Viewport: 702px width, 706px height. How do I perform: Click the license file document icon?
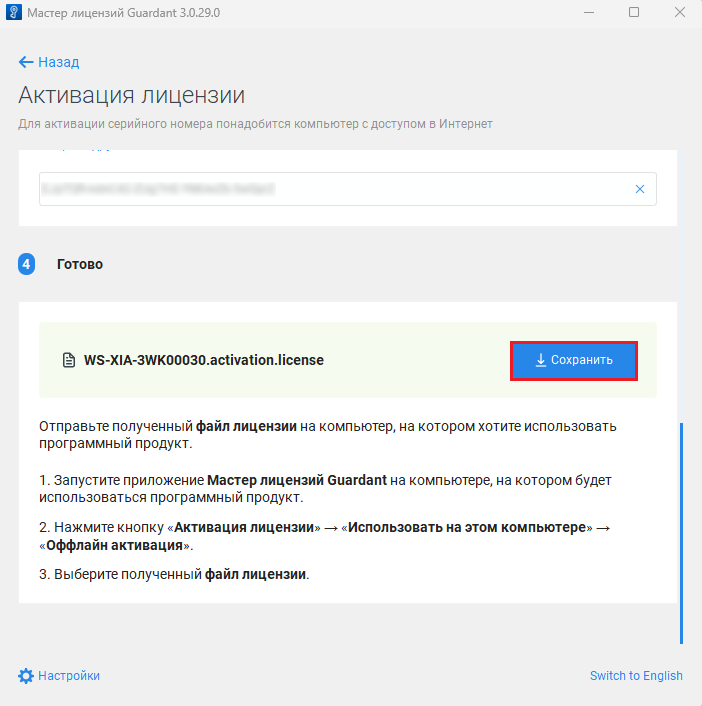click(69, 360)
